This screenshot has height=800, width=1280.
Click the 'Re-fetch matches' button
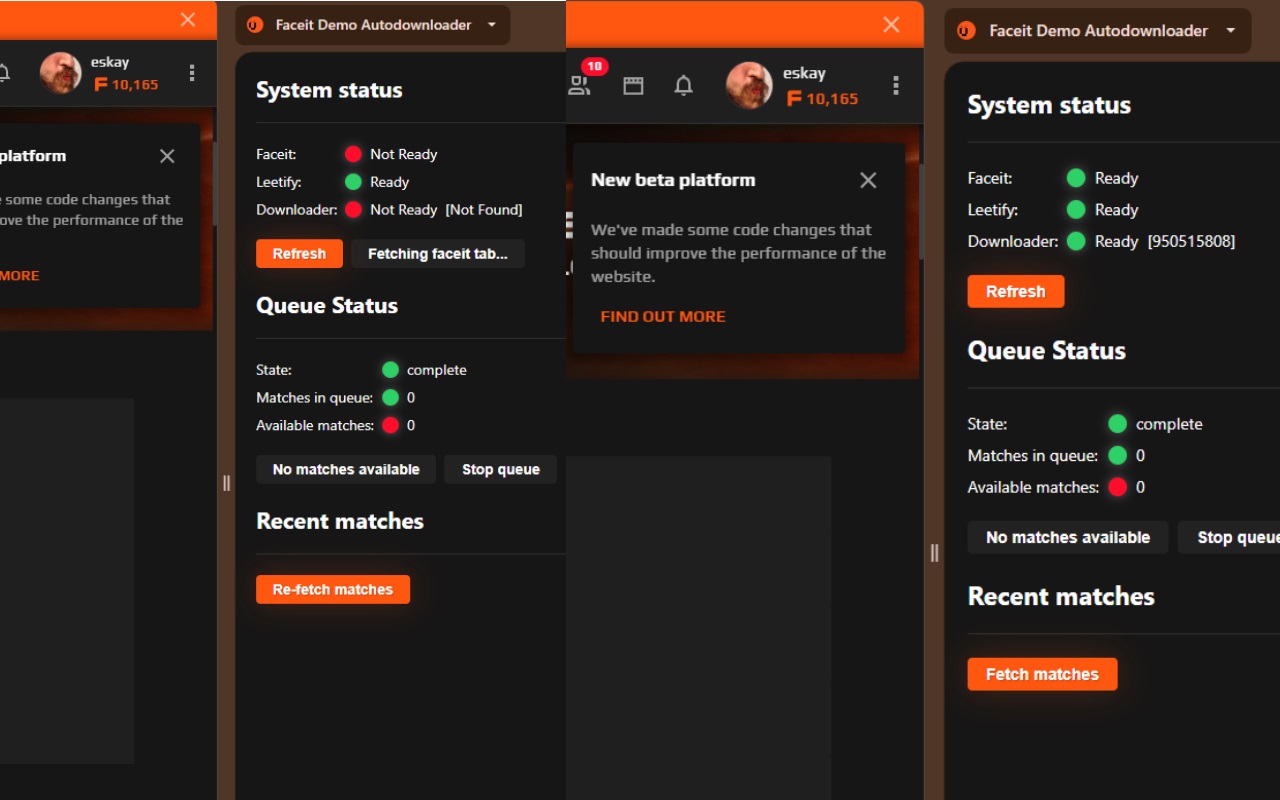(x=333, y=589)
